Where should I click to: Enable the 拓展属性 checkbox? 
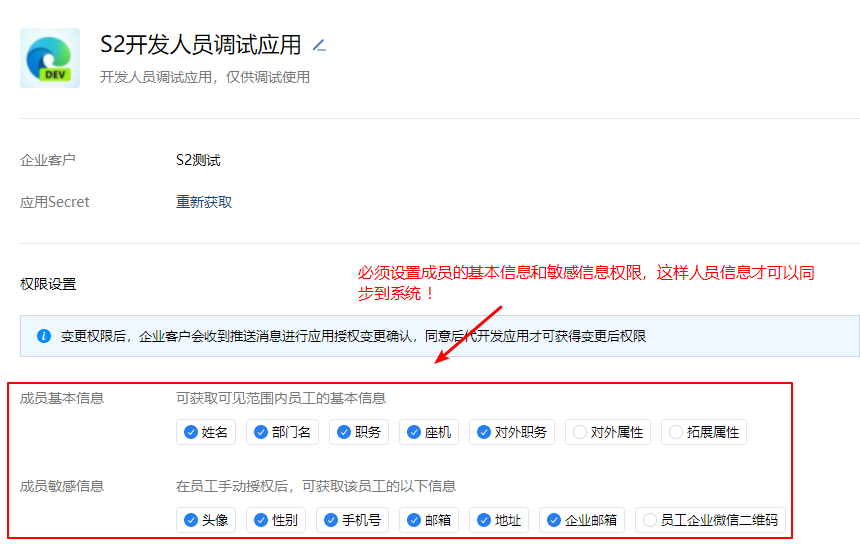[675, 433]
